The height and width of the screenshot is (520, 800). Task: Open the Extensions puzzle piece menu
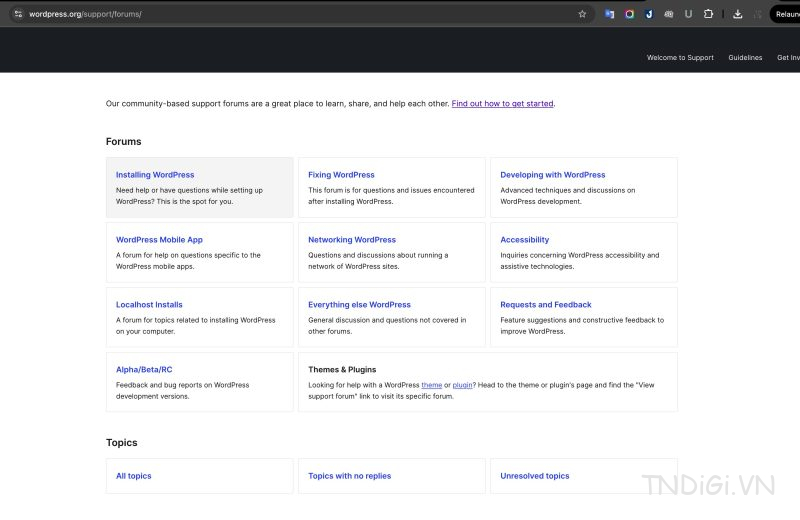[x=708, y=14]
